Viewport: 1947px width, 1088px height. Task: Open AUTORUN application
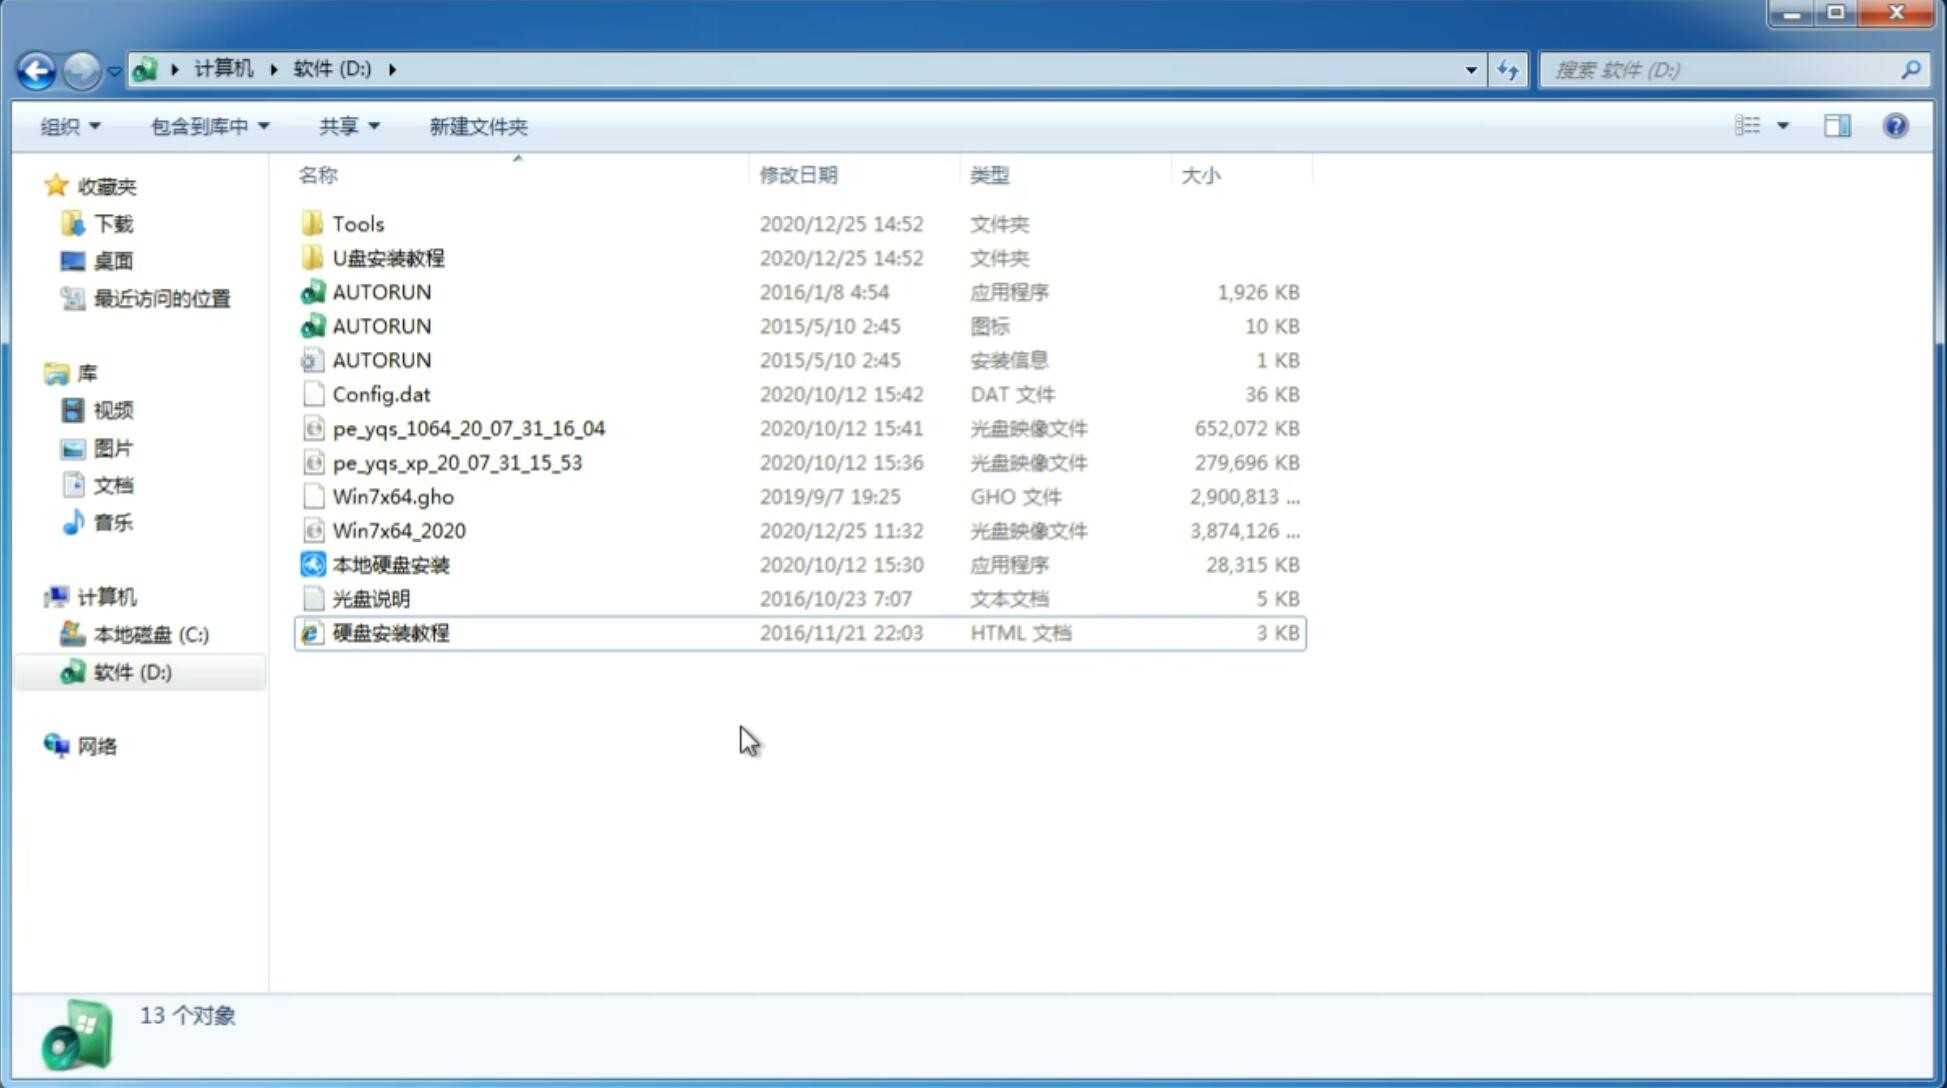point(382,291)
